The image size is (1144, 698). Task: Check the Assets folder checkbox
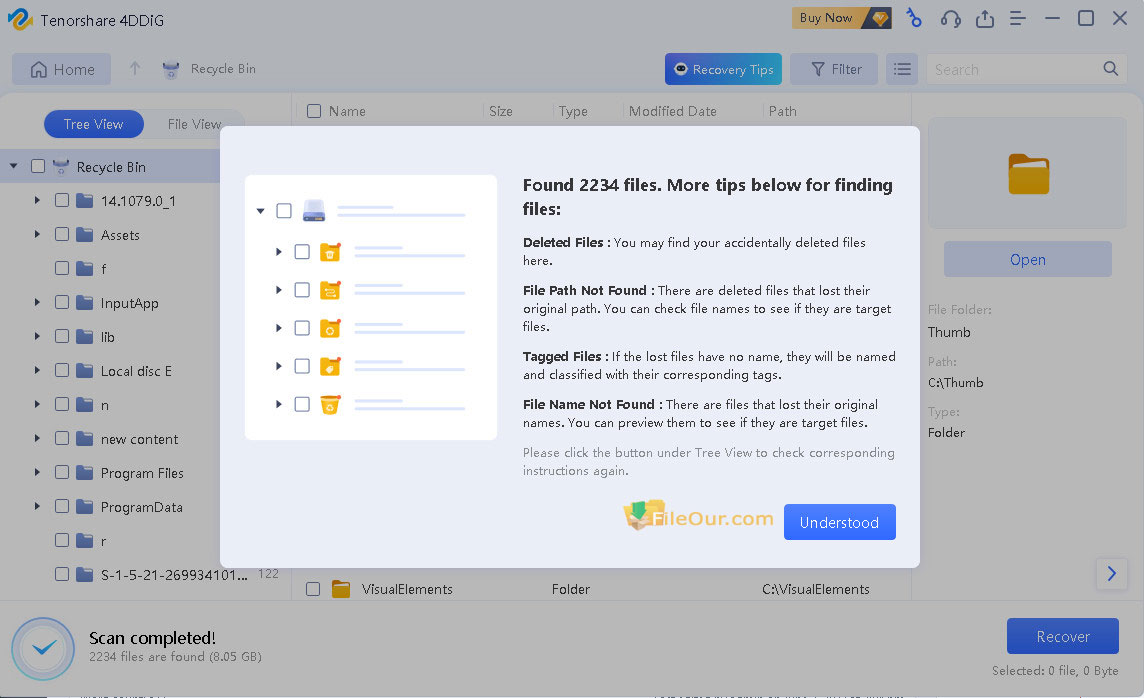62,235
